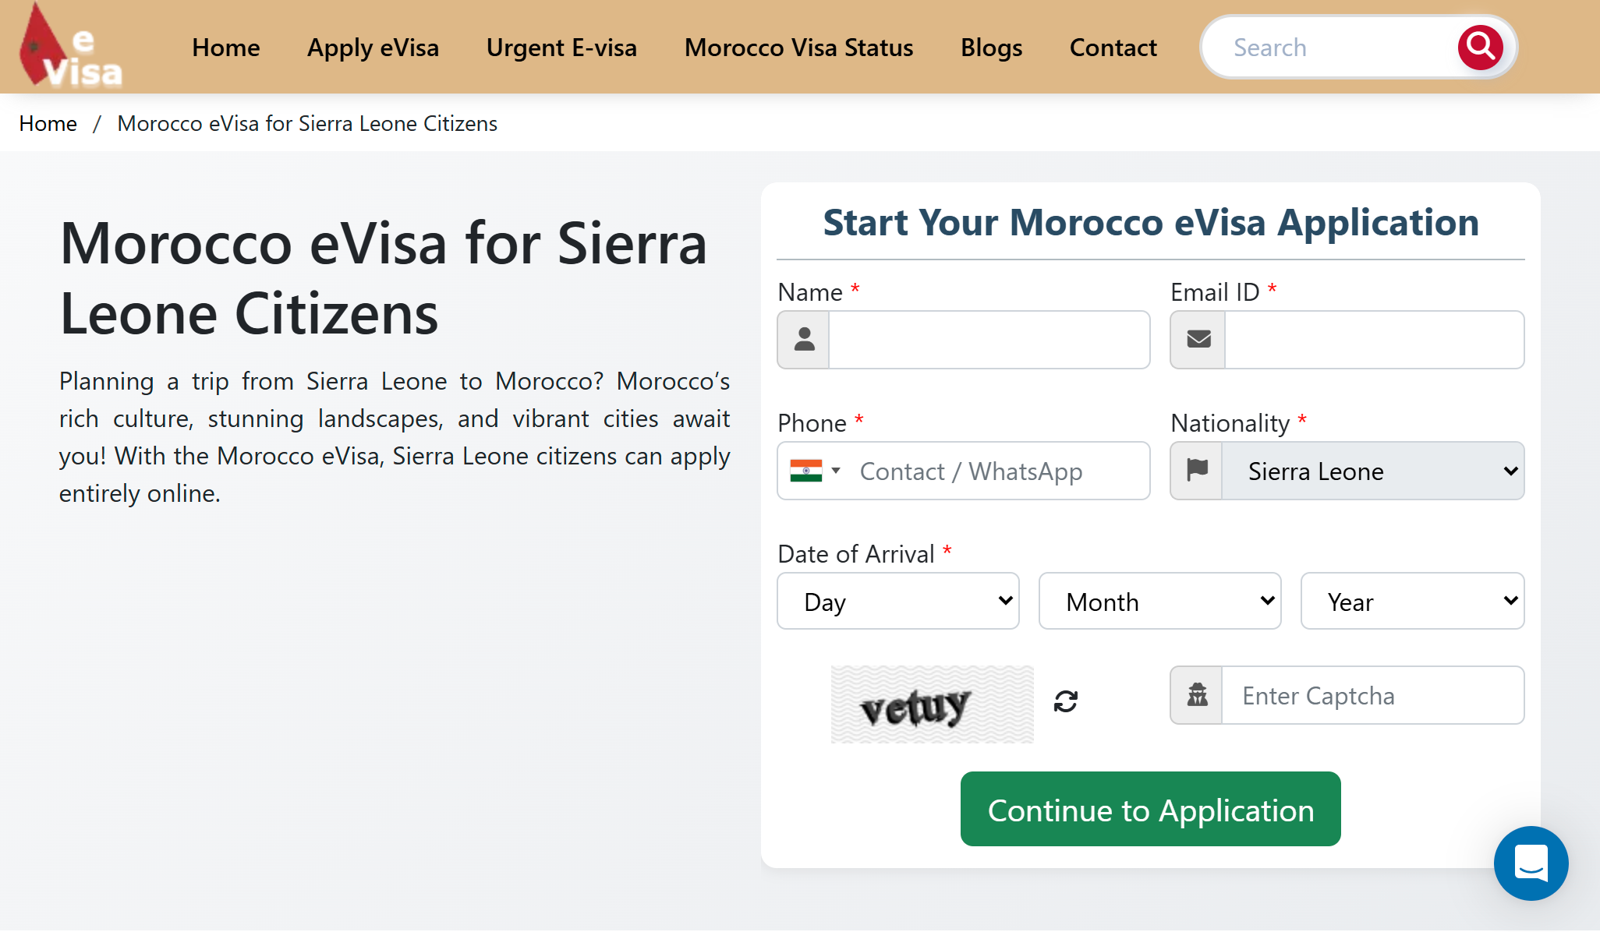
Task: Click into the Name input field
Action: (x=988, y=340)
